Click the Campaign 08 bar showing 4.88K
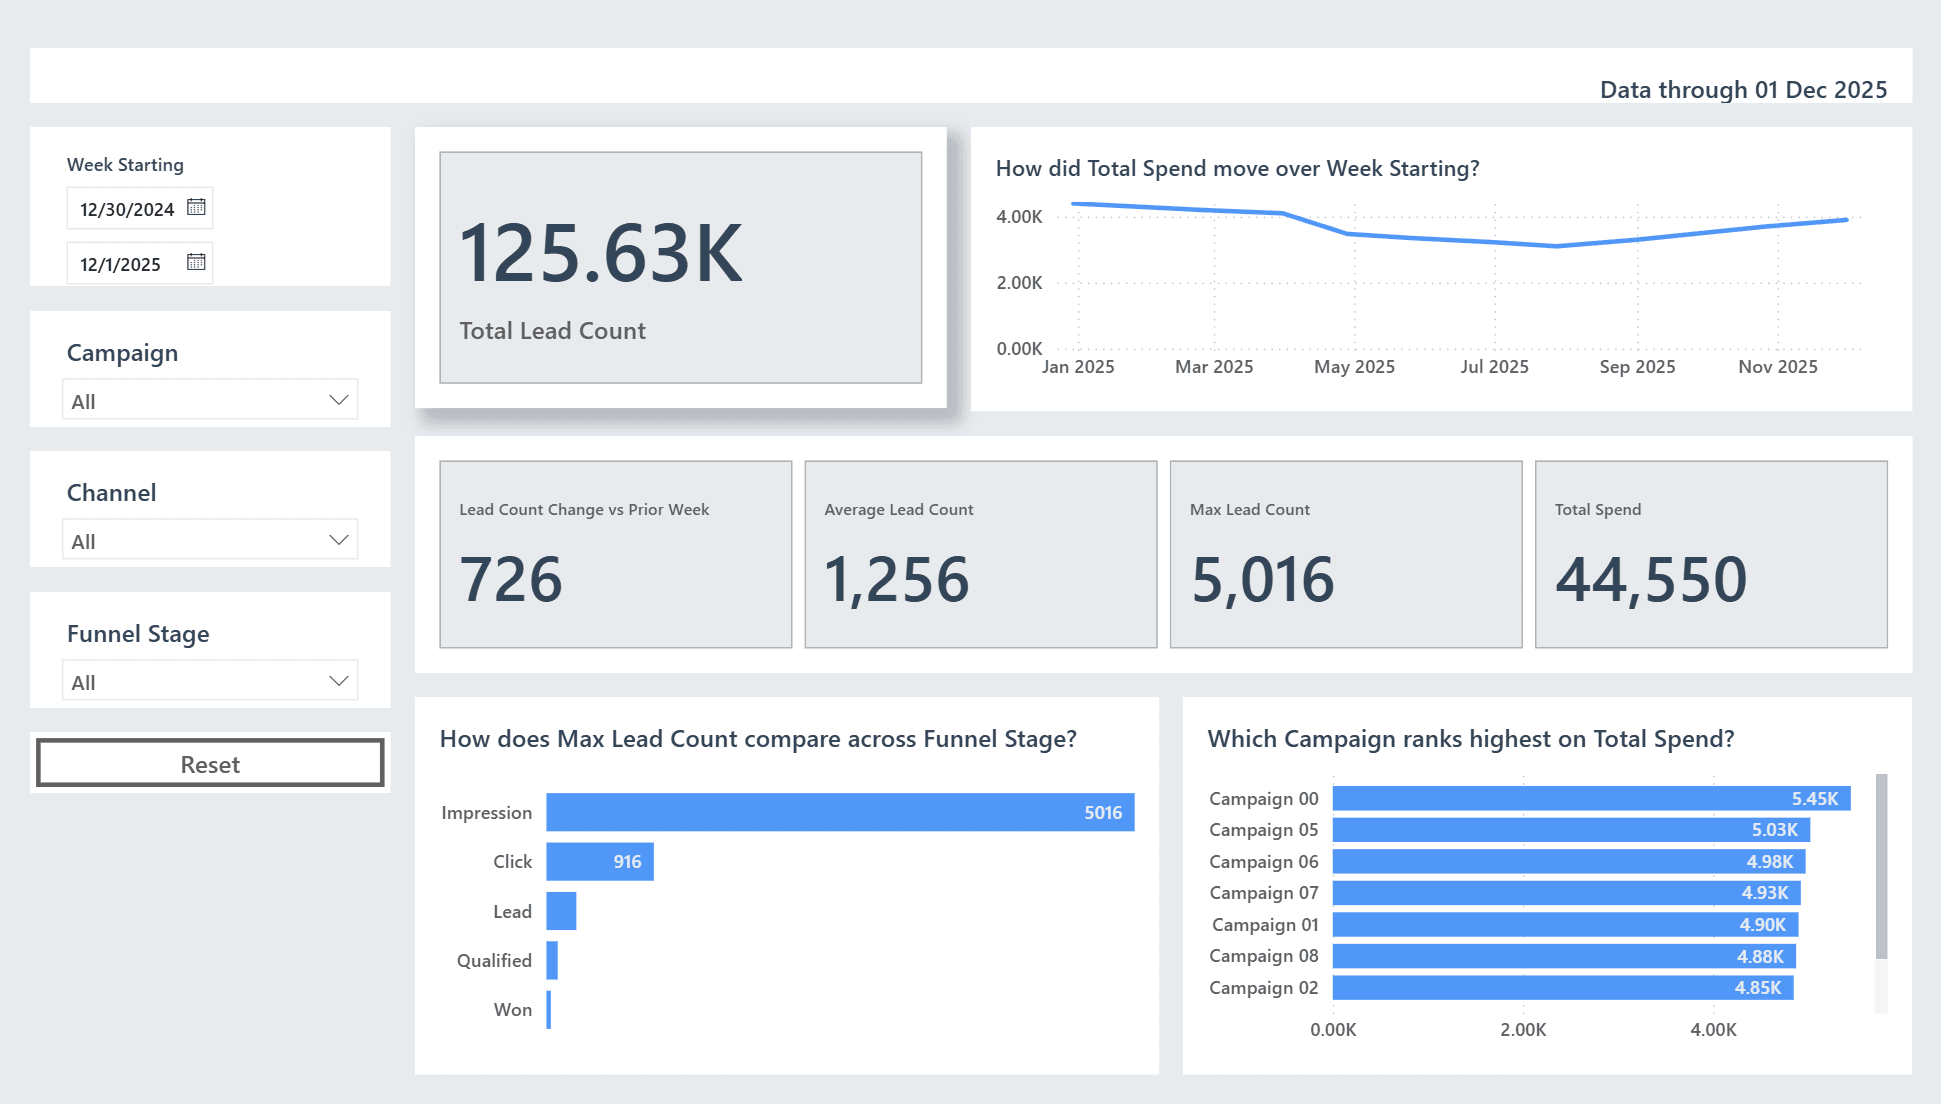The width and height of the screenshot is (1941, 1104). pyautogui.click(x=1565, y=956)
